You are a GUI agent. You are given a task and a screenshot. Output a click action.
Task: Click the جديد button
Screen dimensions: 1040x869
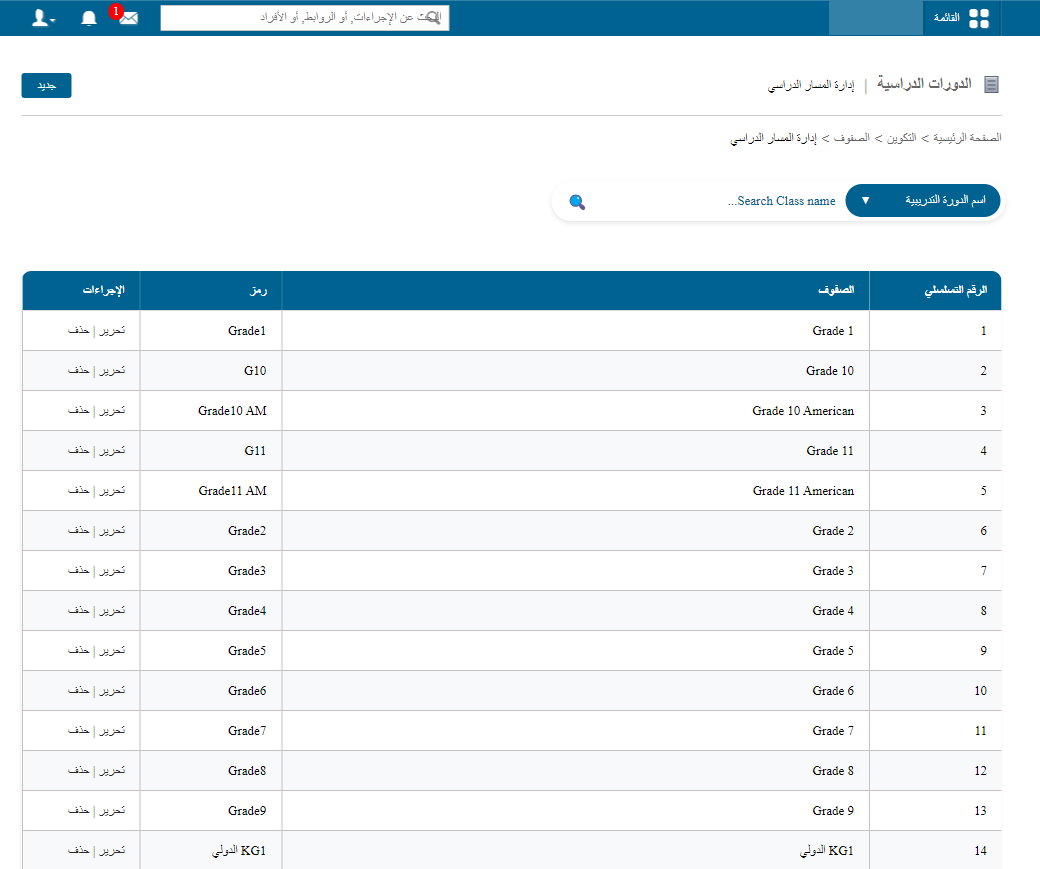pyautogui.click(x=46, y=86)
